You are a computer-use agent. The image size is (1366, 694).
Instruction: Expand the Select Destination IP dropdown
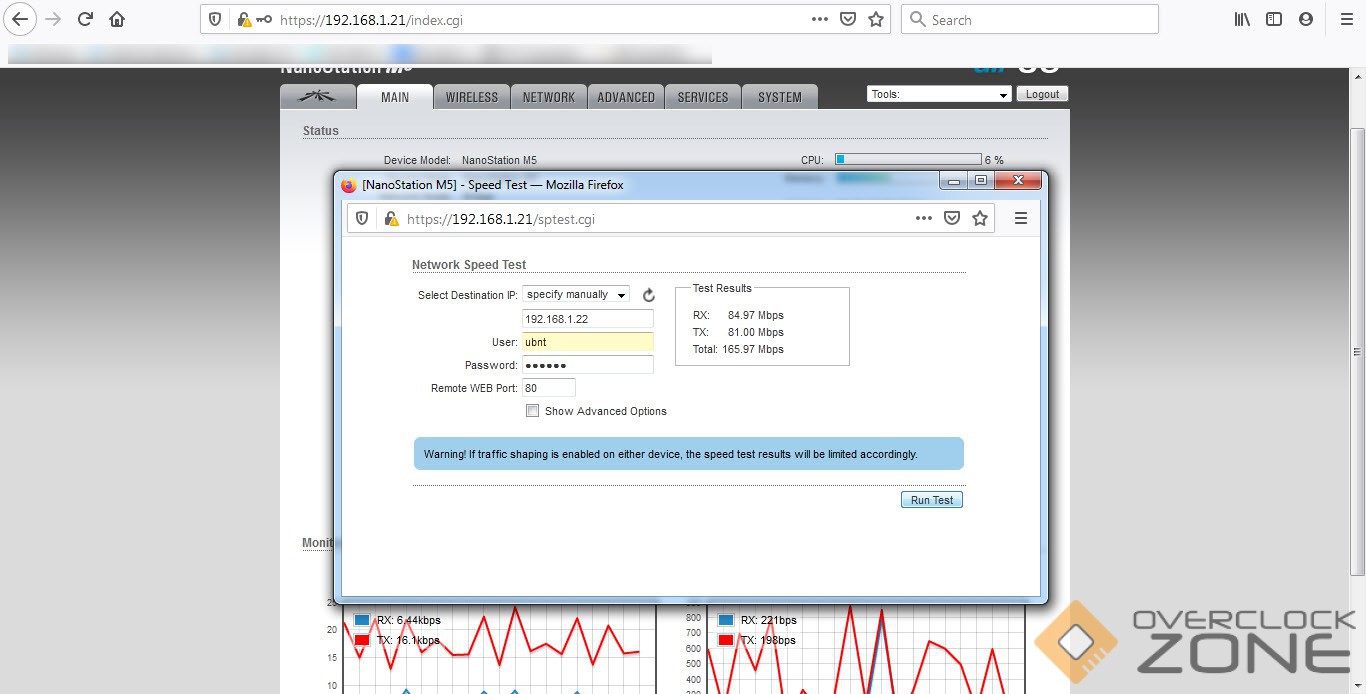576,295
